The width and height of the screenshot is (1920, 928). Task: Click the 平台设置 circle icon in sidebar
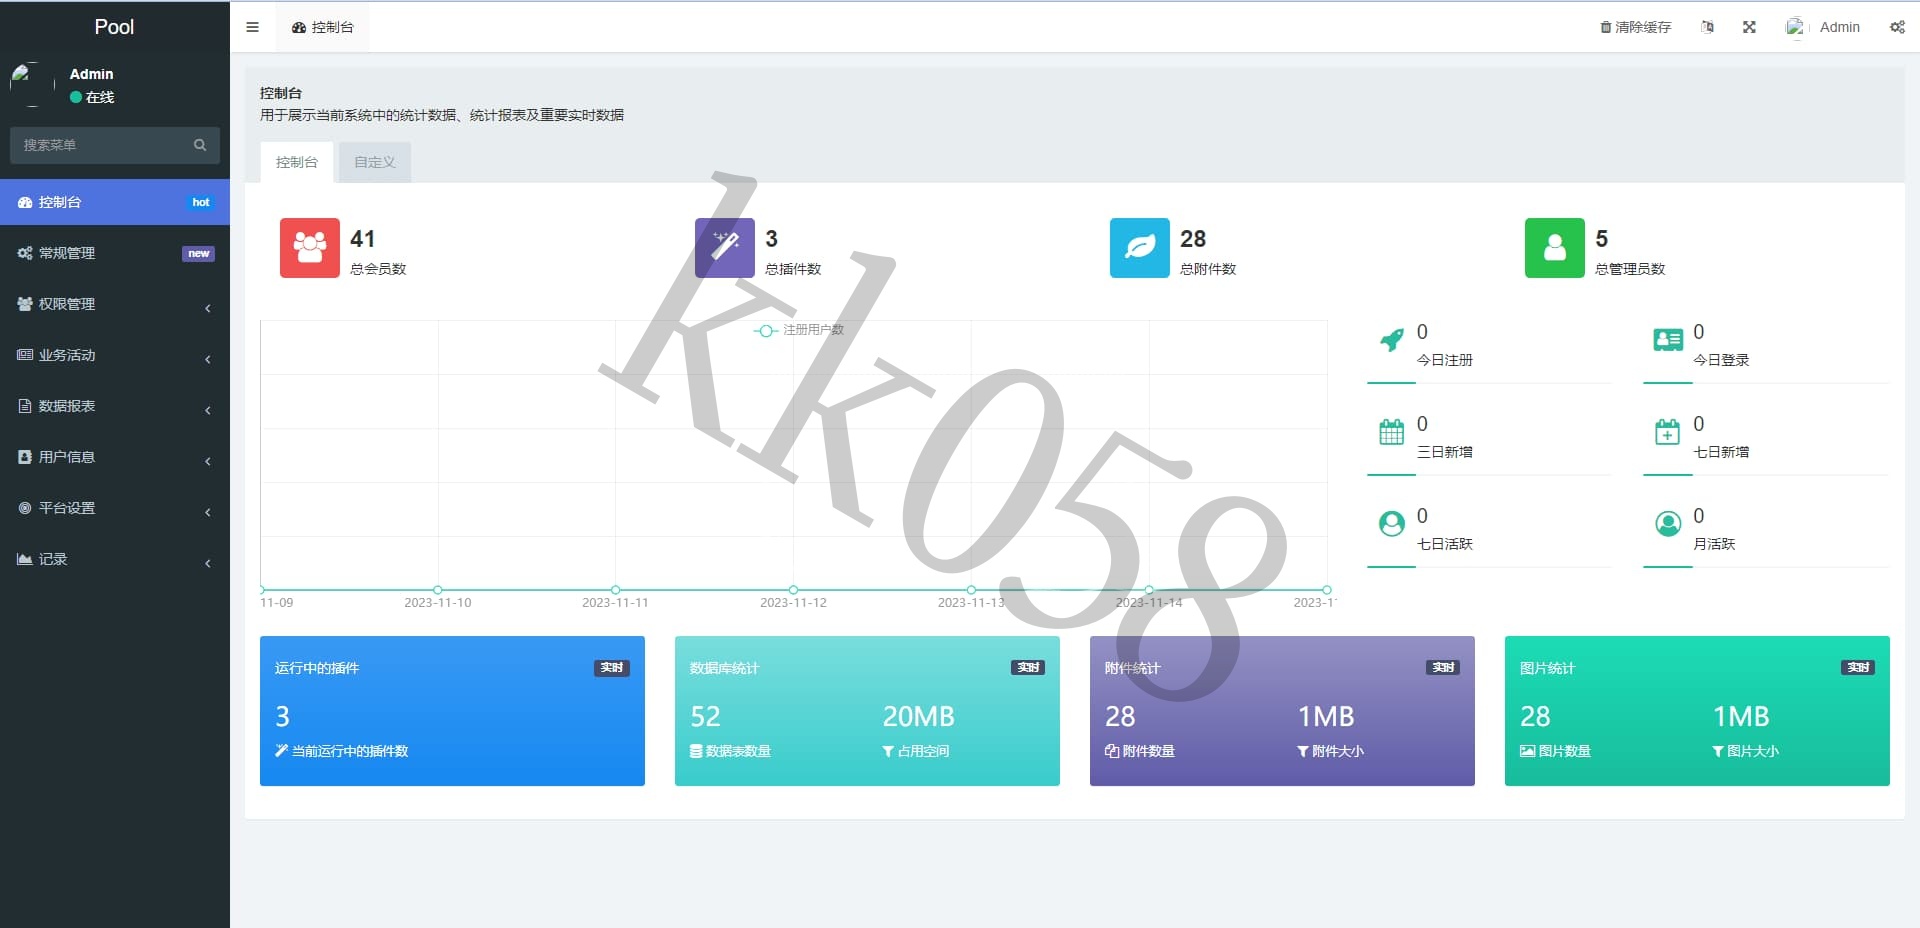pos(25,508)
